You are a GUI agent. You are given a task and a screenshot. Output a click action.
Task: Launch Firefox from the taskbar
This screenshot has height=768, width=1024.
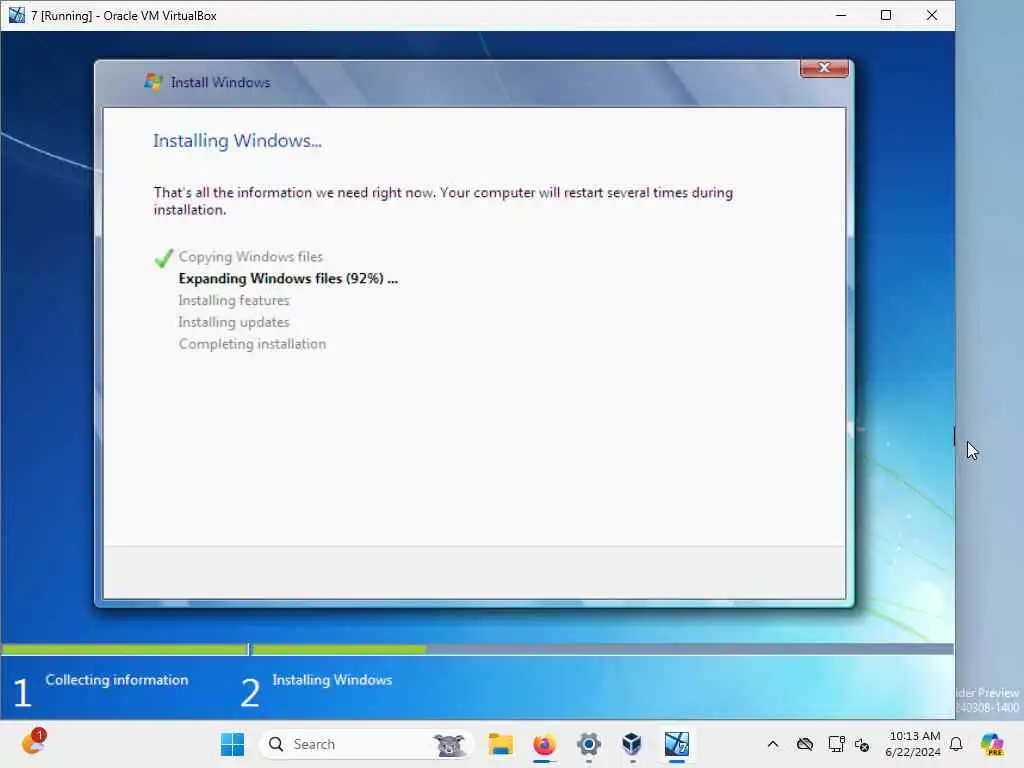545,744
